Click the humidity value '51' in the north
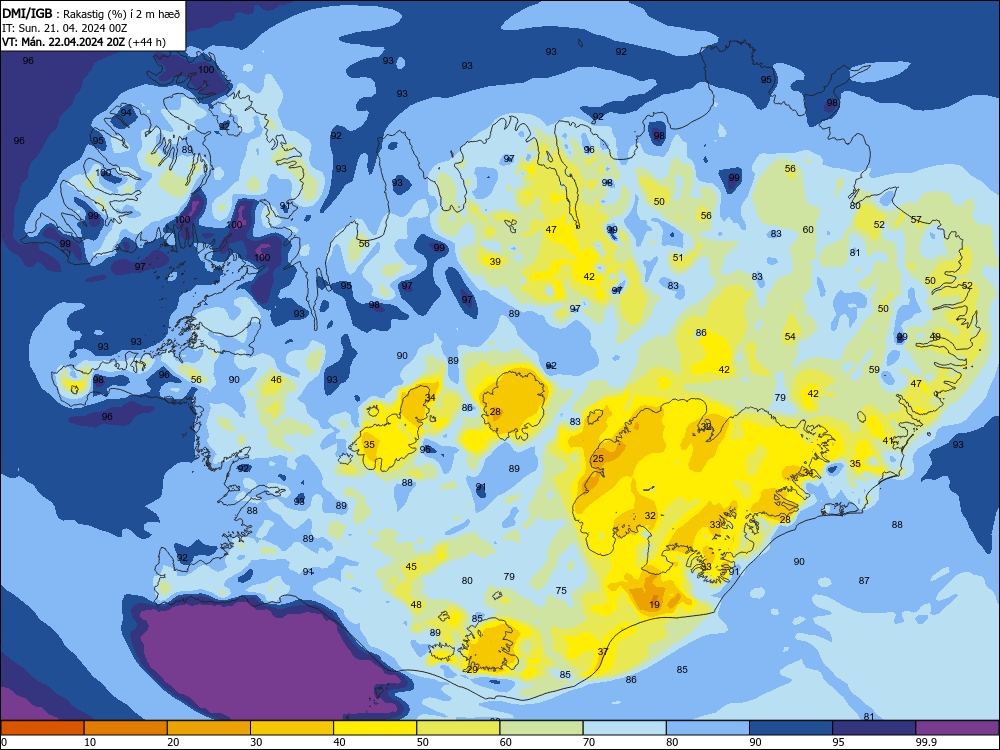The height and width of the screenshot is (750, 1000). 678,258
